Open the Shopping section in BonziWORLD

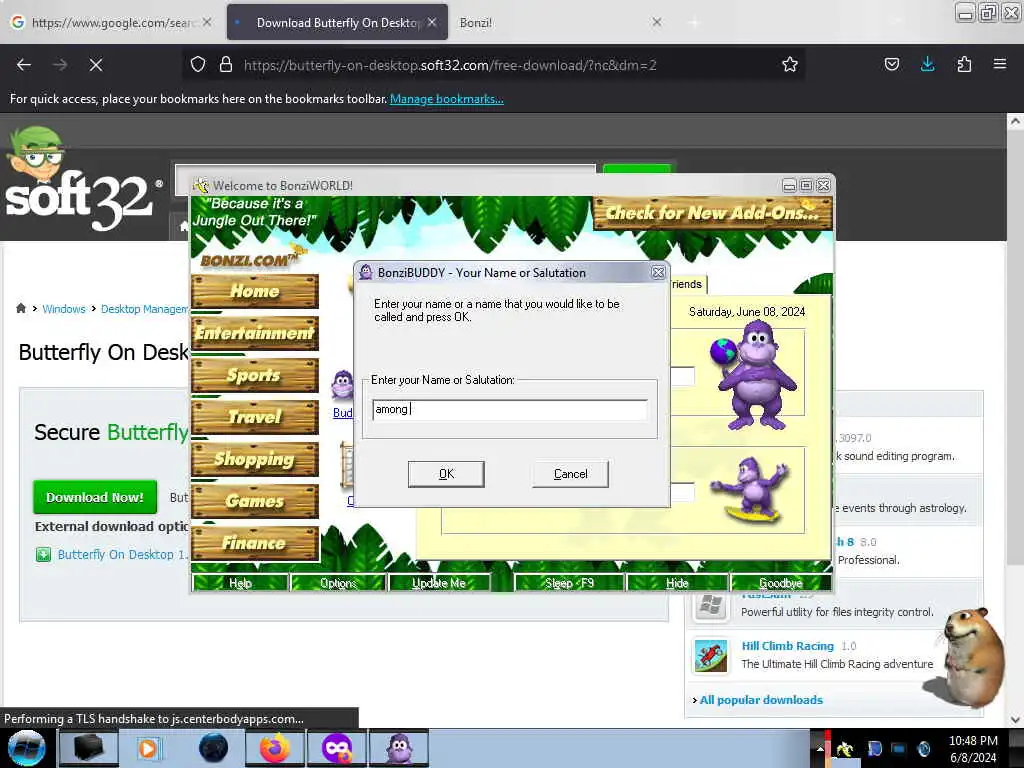point(255,459)
